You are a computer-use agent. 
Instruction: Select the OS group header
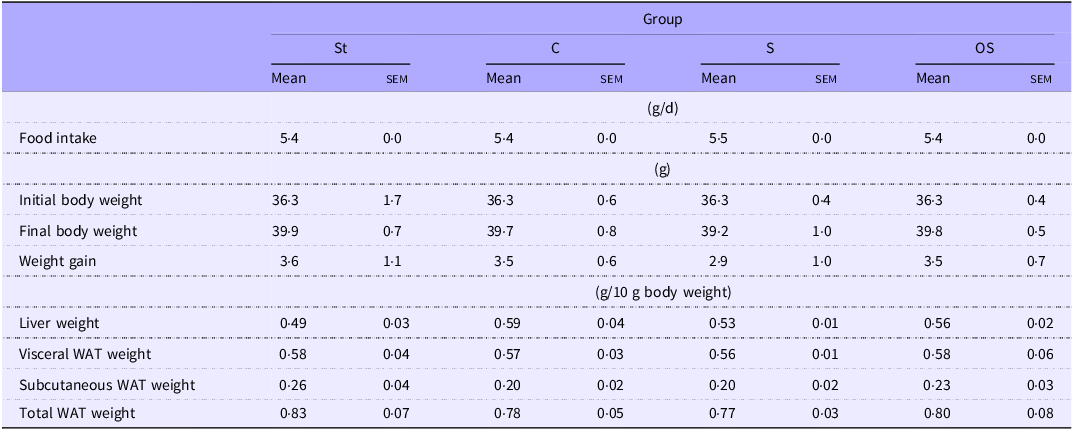pos(984,49)
